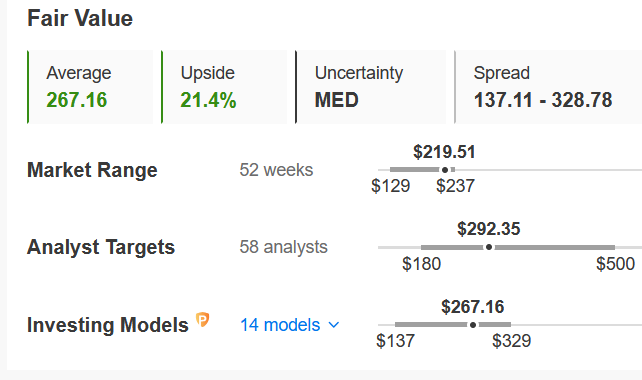This screenshot has height=380, width=642.
Task: Click the 58 analysts text
Action: [x=283, y=247]
